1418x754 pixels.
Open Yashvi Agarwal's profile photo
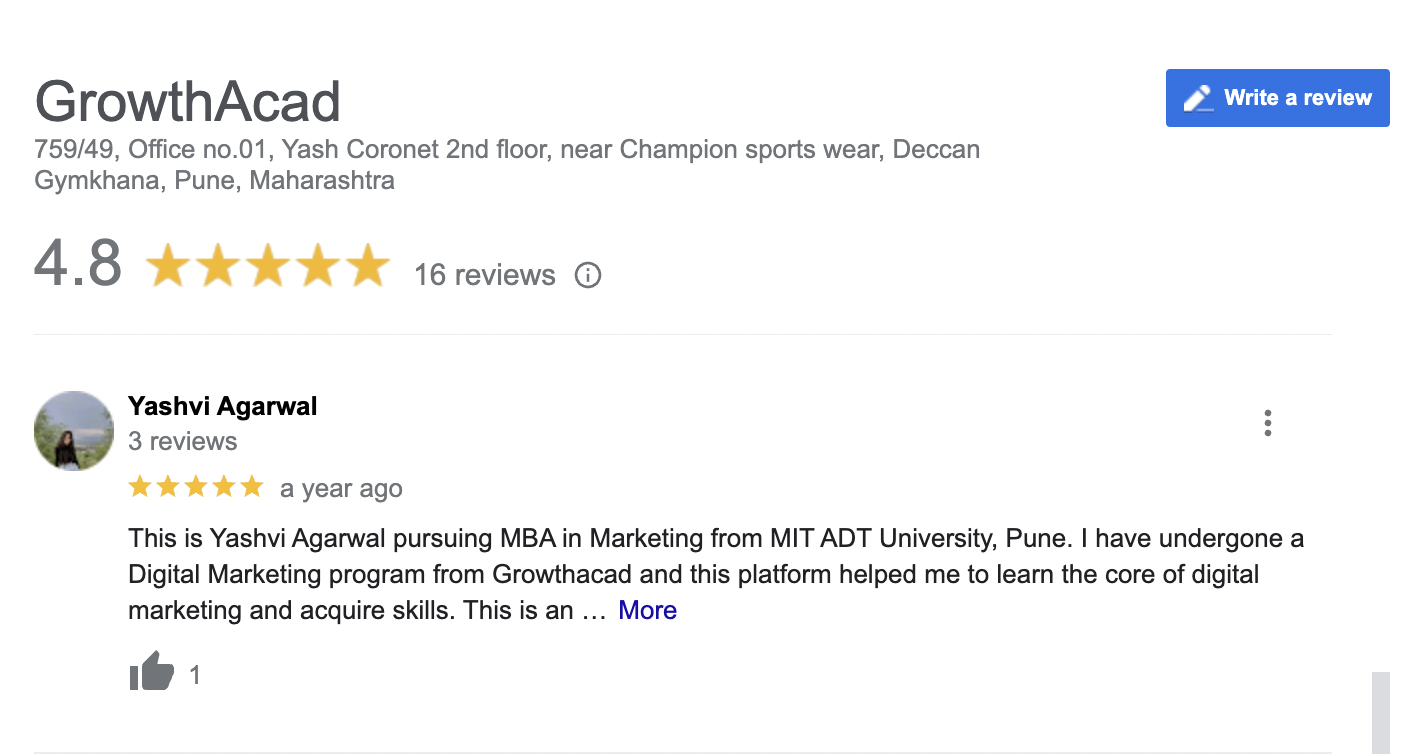point(74,431)
